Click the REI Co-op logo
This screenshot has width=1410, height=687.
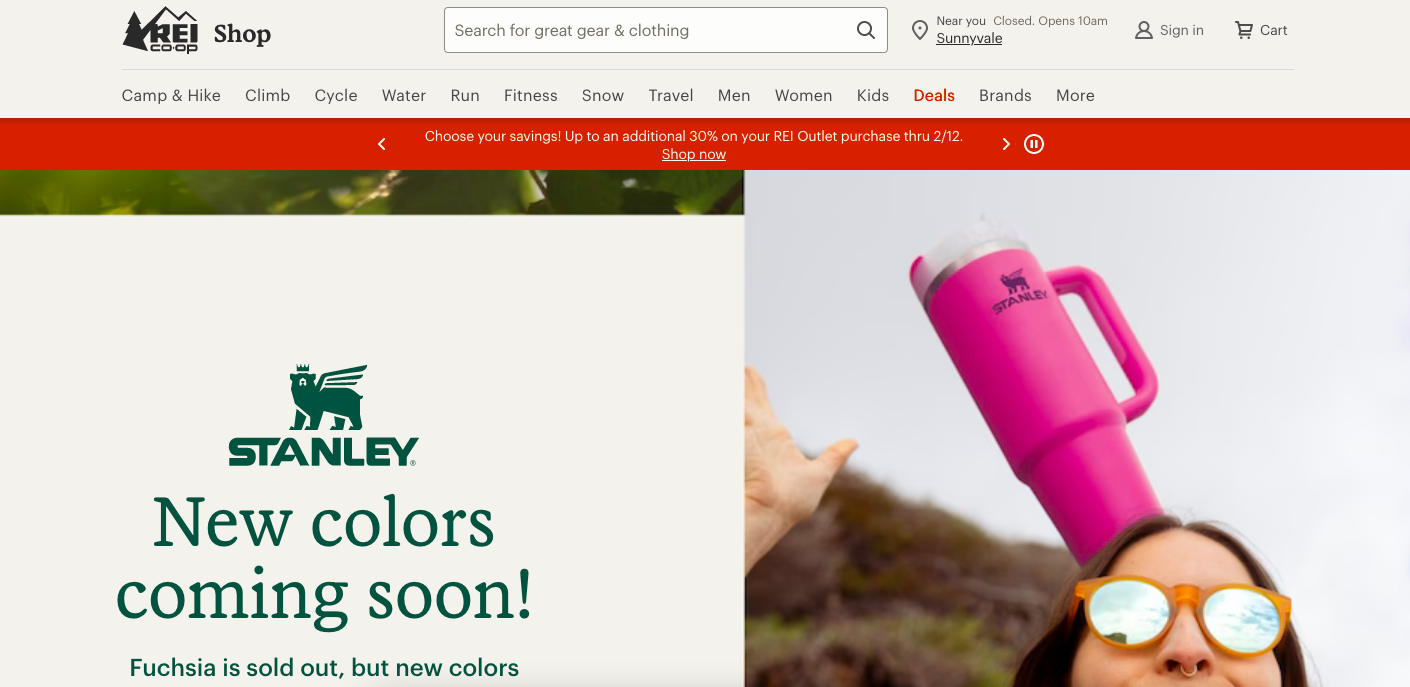click(x=161, y=30)
